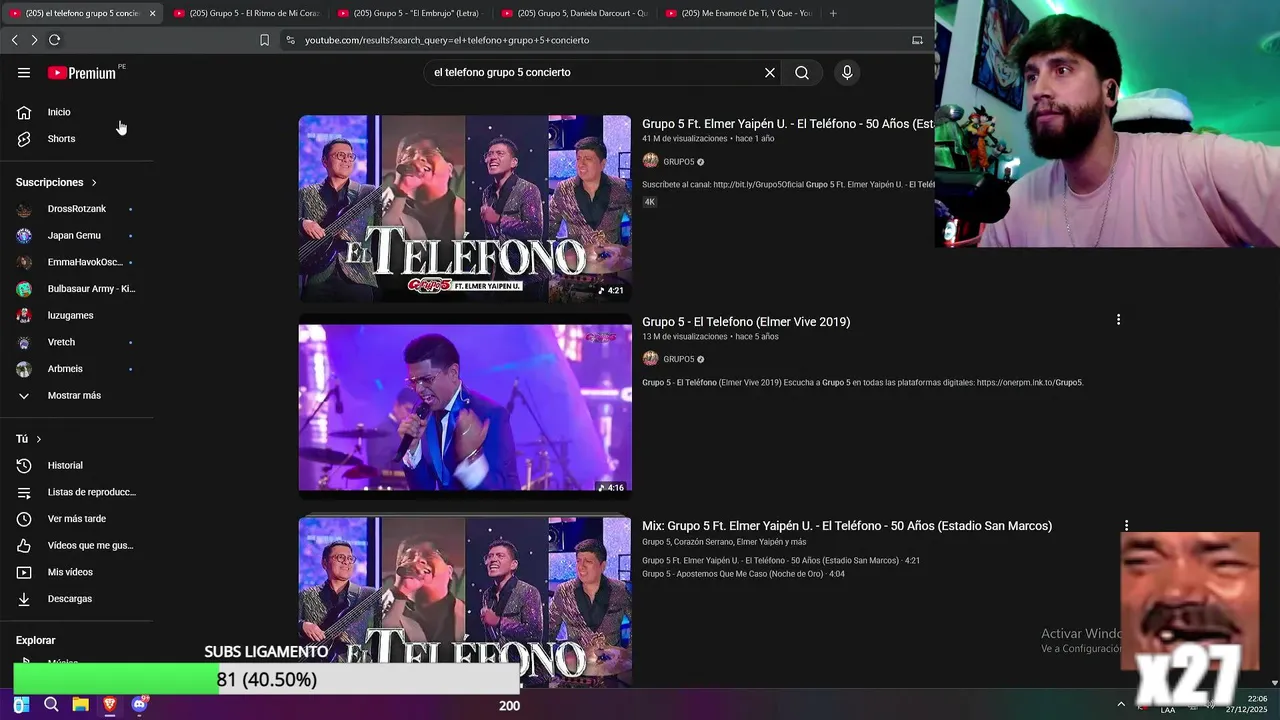Click 'Apostemos Que Me Caso' mix track line
The image size is (1280, 720).
(743, 574)
